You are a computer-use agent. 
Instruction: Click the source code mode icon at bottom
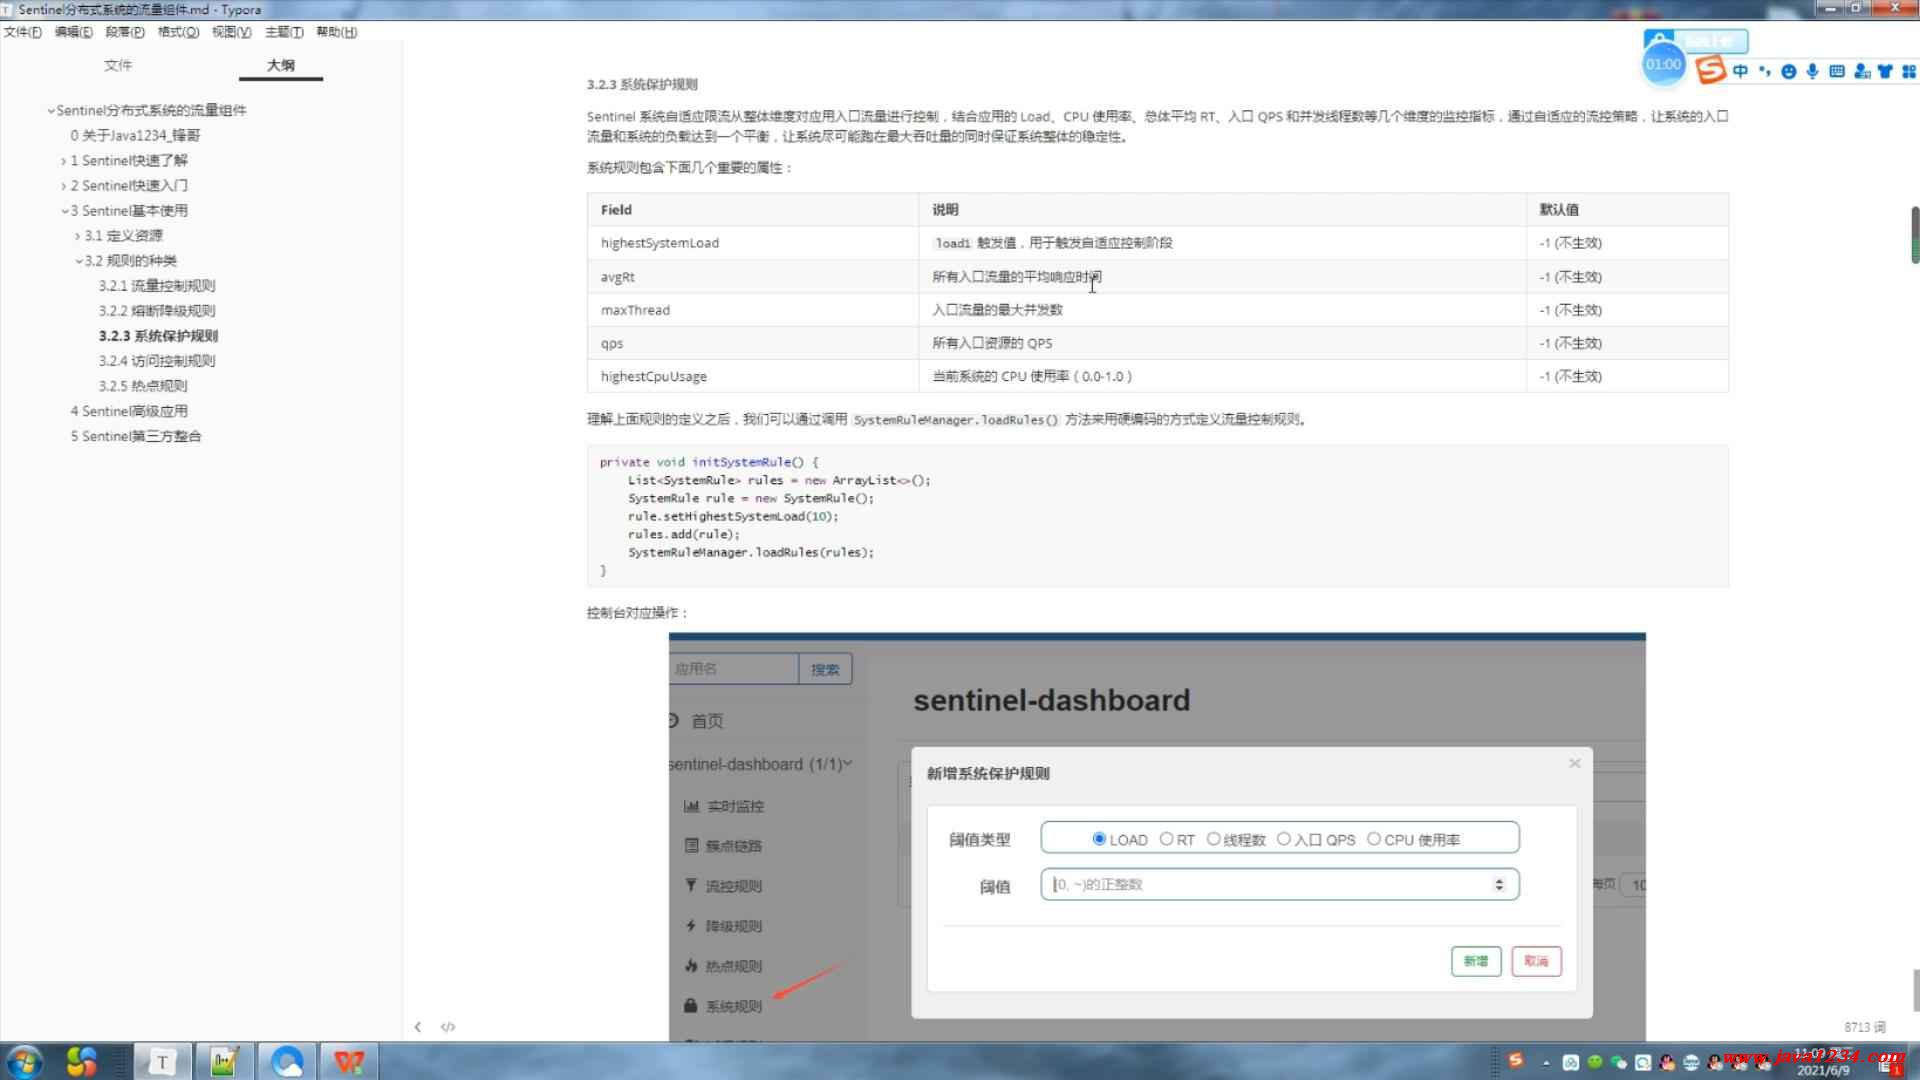[x=448, y=1027]
